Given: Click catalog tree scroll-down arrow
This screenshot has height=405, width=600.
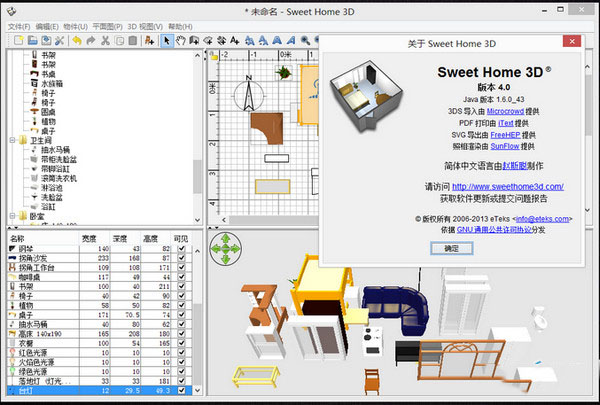Looking at the screenshot, I should tap(197, 220).
